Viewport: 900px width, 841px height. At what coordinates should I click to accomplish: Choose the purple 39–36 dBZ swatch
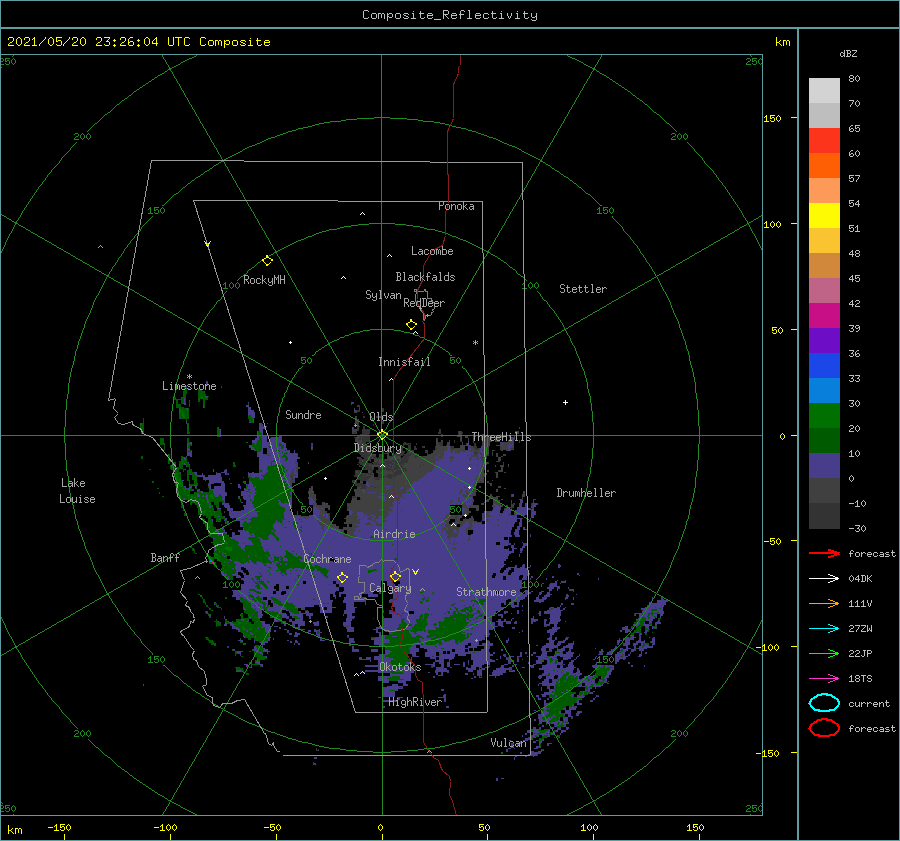coord(824,340)
